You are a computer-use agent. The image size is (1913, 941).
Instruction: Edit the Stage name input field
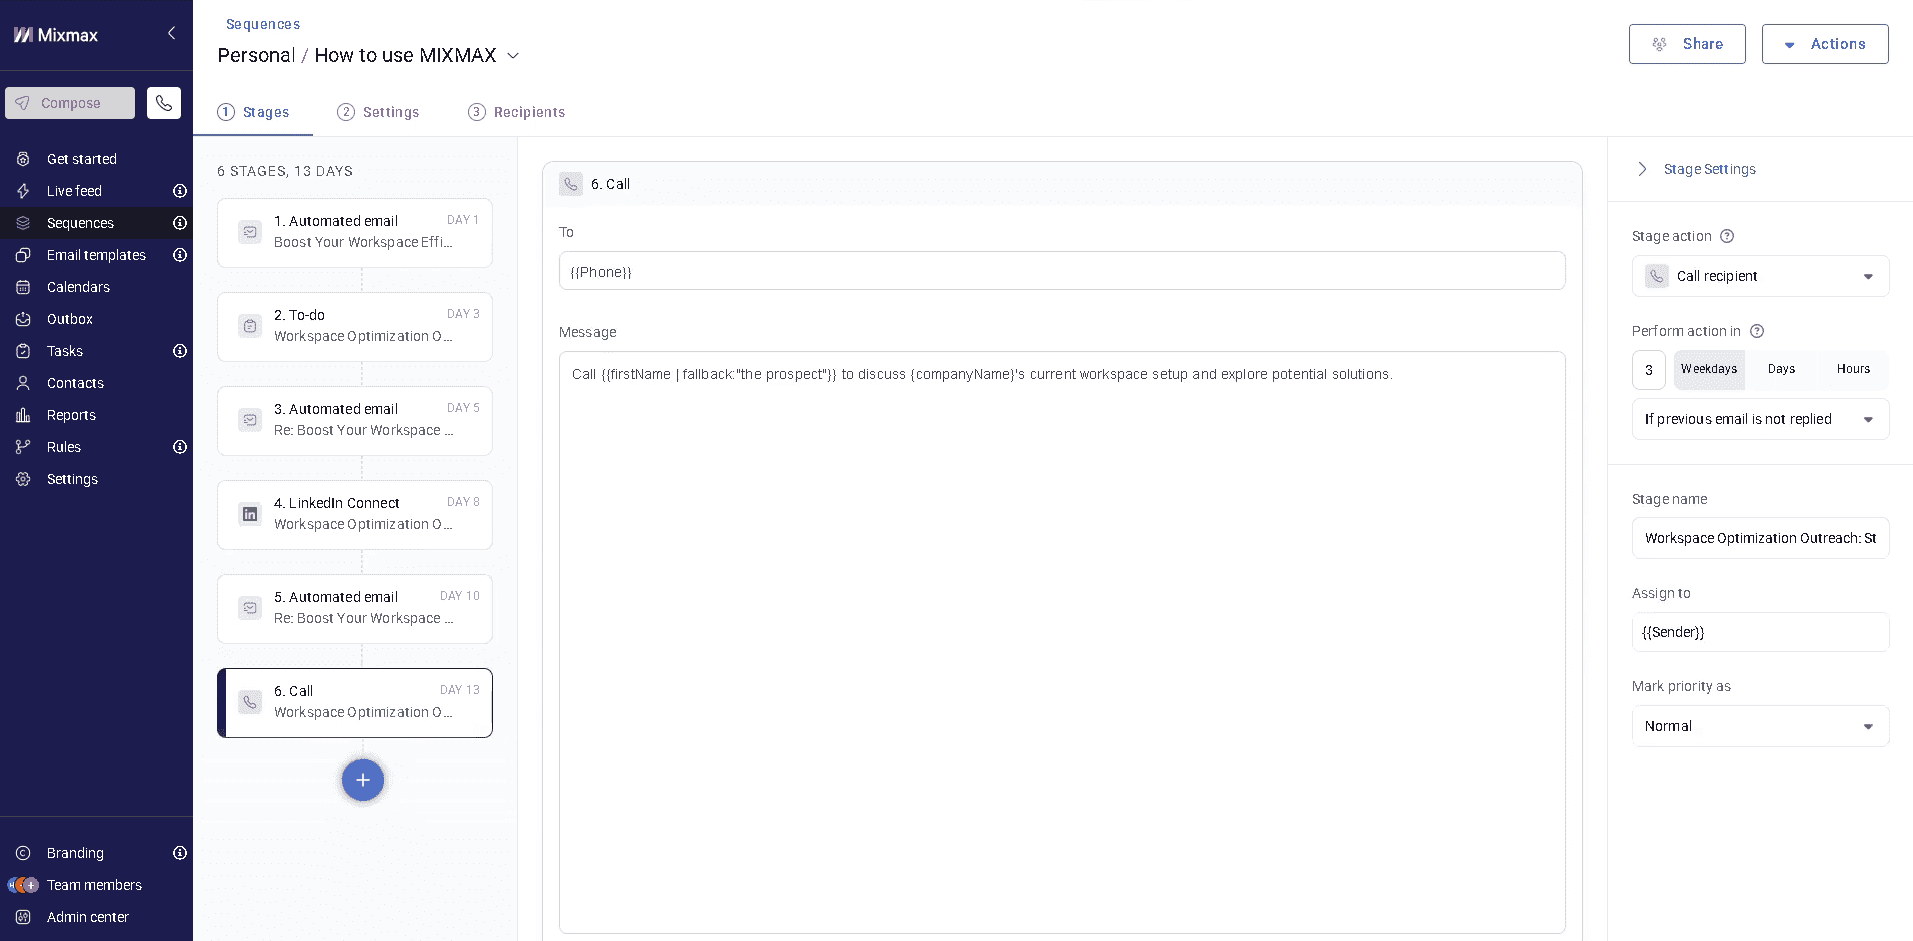tap(1760, 538)
